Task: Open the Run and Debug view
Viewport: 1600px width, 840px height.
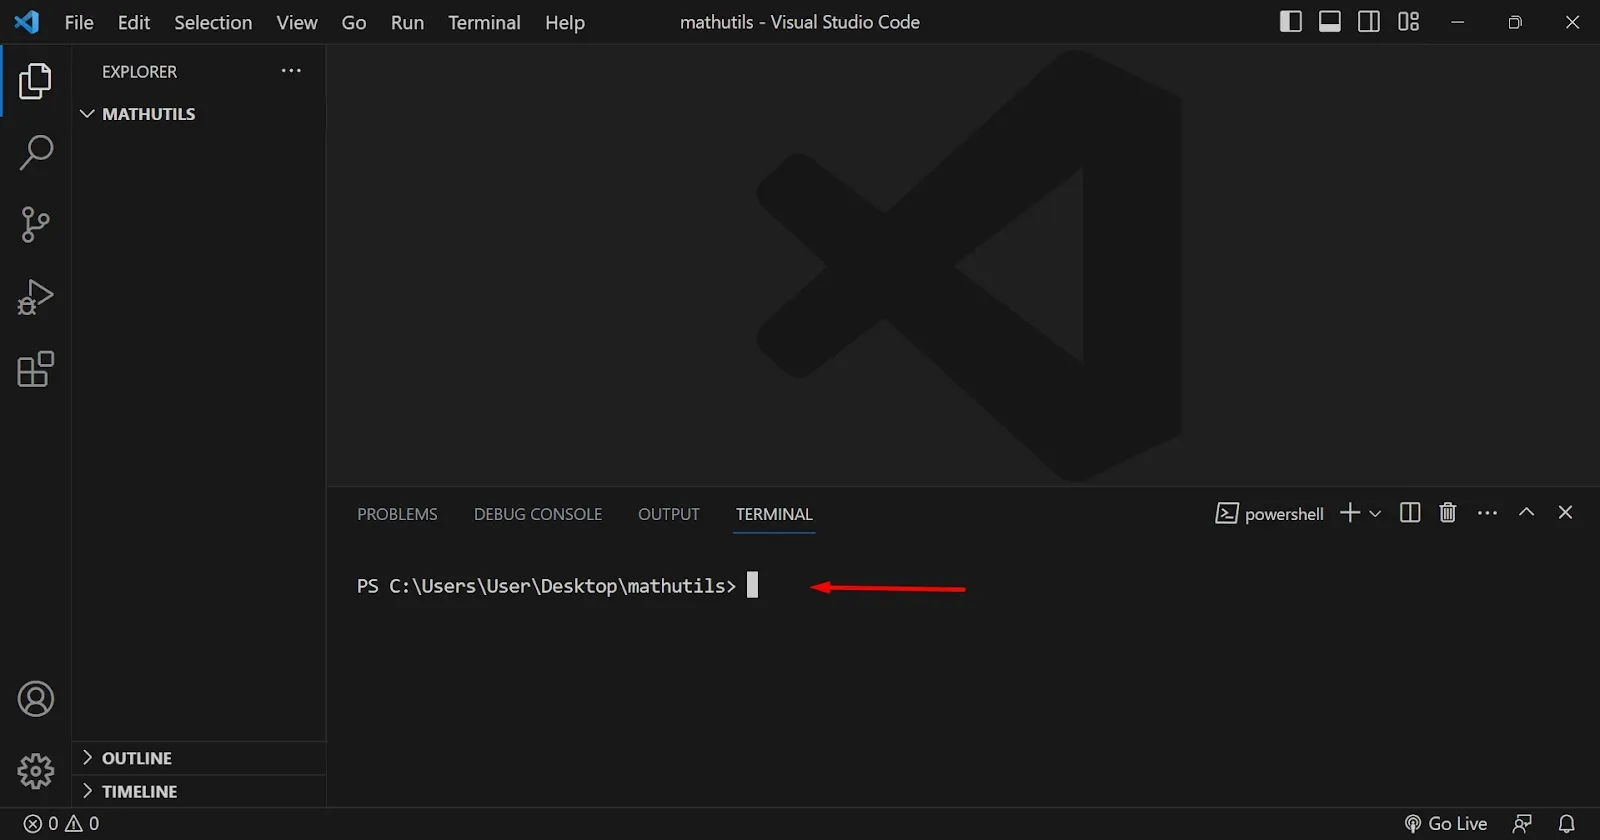Action: click(35, 297)
